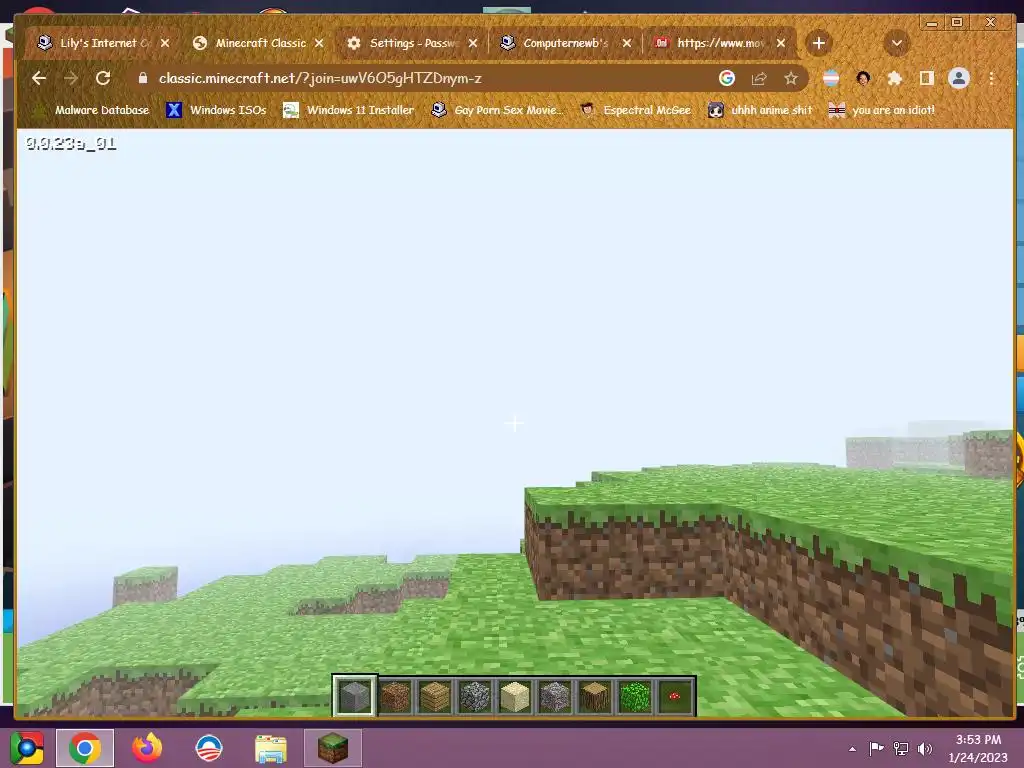This screenshot has width=1024, height=768.
Task: Click the face avatar extension icon
Action: coord(863,78)
